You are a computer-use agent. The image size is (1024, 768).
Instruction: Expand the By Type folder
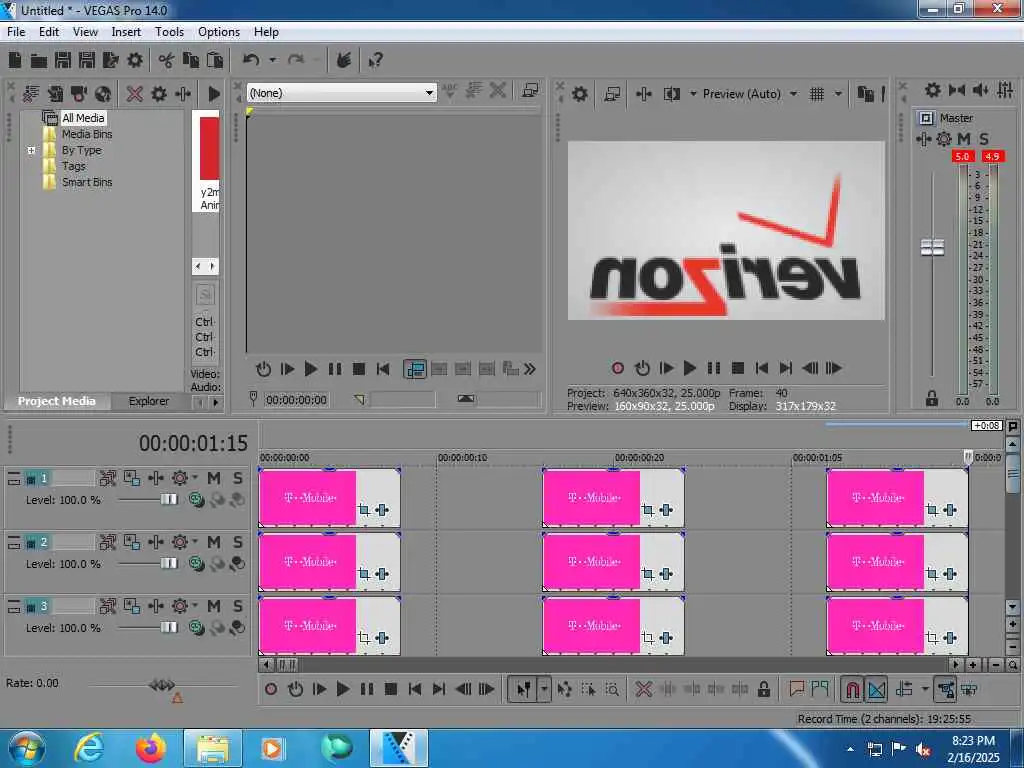[31, 150]
